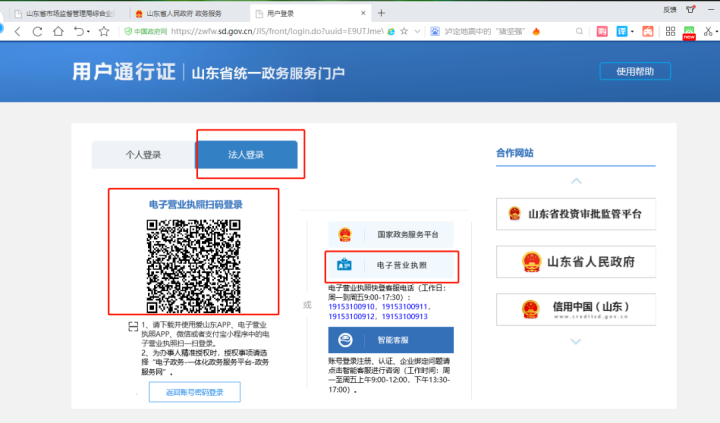Image resolution: width=720 pixels, height=423 pixels.
Task: Click phone number 19153100910
Action: click(351, 307)
